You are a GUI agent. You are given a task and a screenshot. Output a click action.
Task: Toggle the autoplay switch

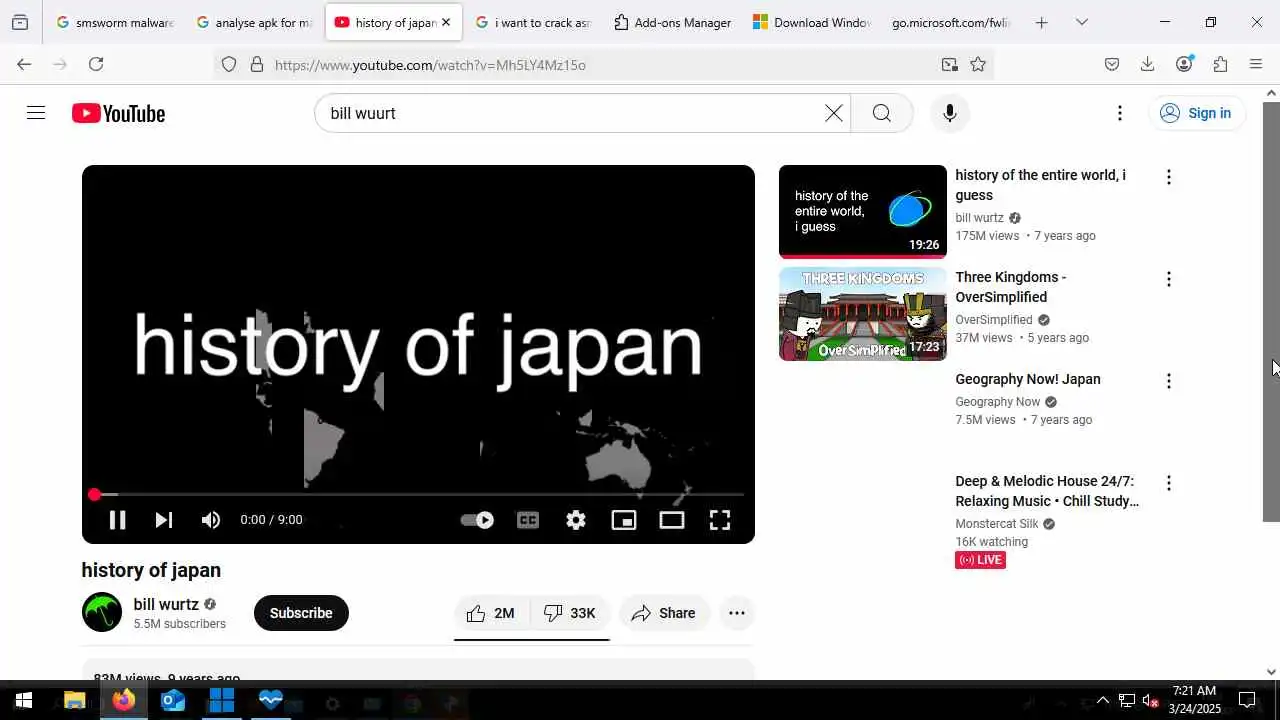pos(477,520)
